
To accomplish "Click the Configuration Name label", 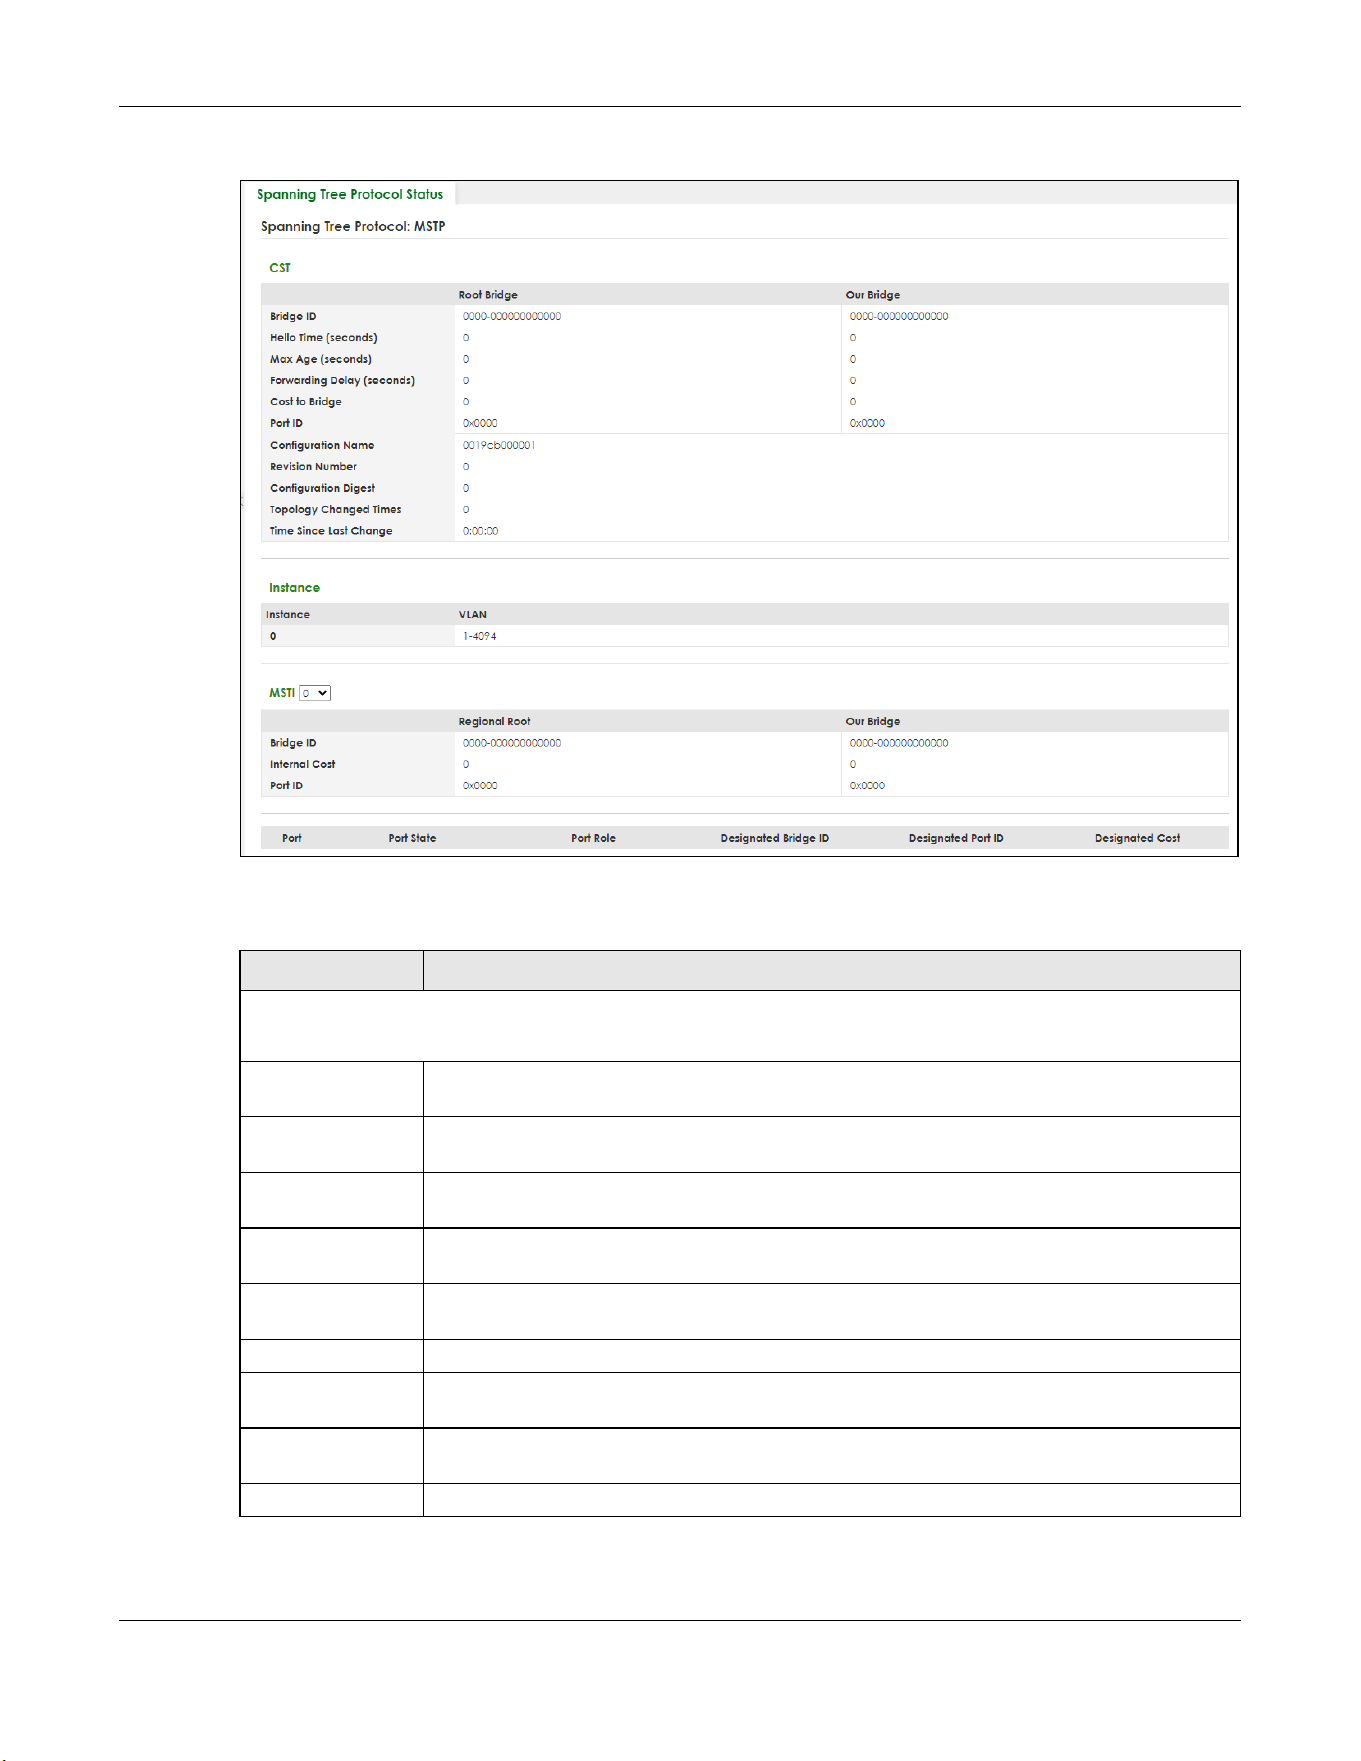I will point(322,446).
